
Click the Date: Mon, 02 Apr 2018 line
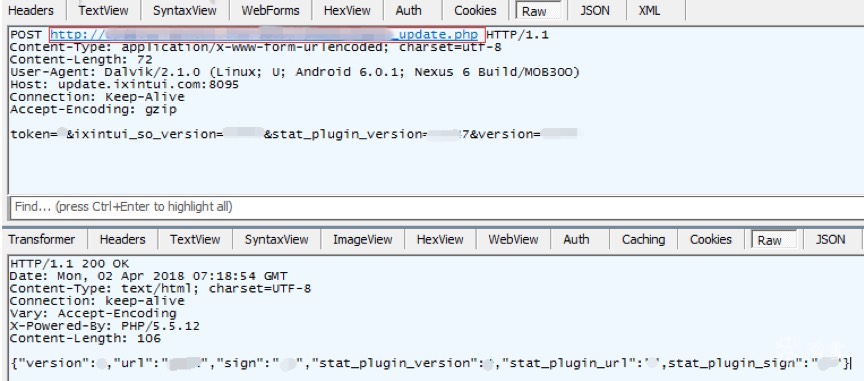point(149,276)
